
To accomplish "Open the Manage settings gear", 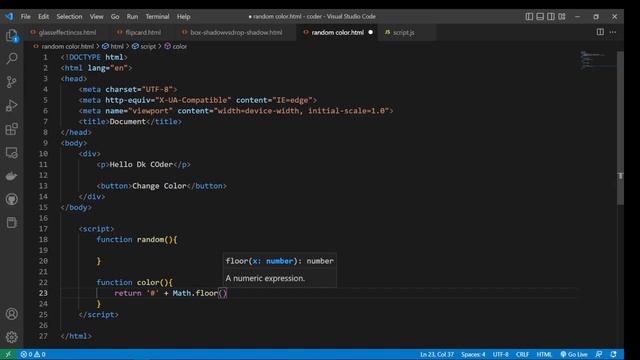I will [x=12, y=337].
